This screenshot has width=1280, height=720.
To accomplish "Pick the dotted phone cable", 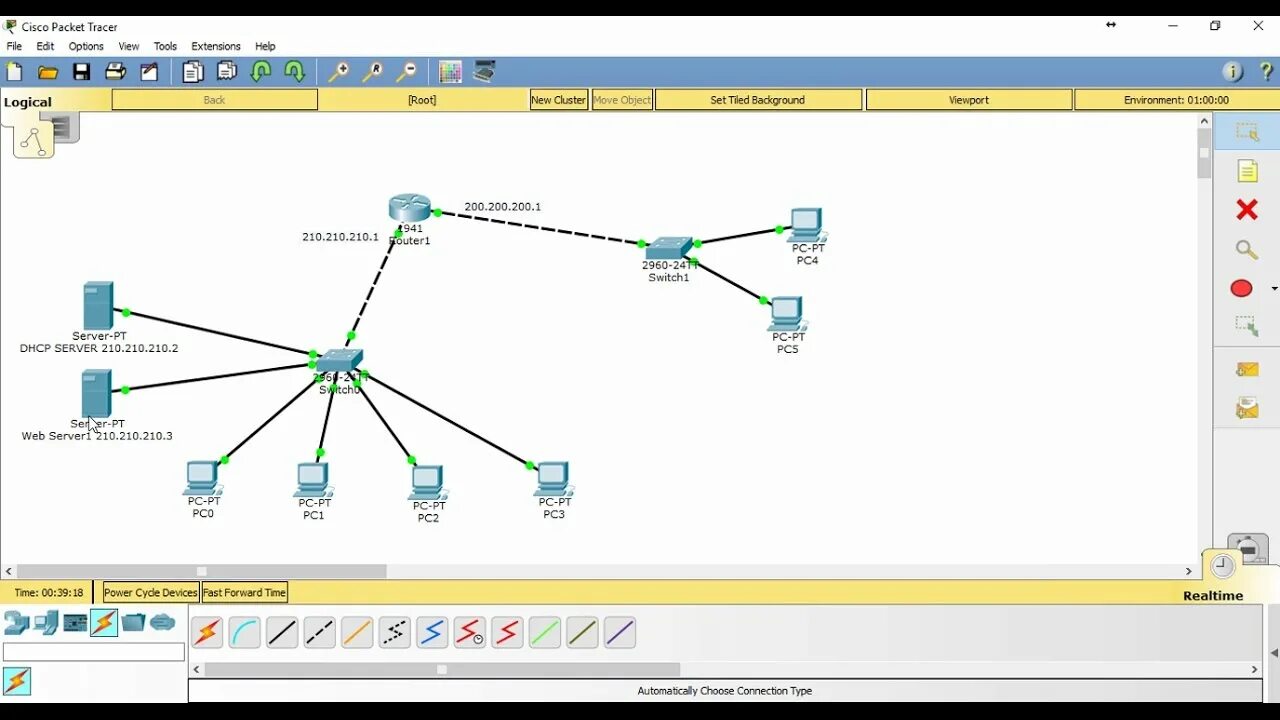I will pyautogui.click(x=394, y=632).
